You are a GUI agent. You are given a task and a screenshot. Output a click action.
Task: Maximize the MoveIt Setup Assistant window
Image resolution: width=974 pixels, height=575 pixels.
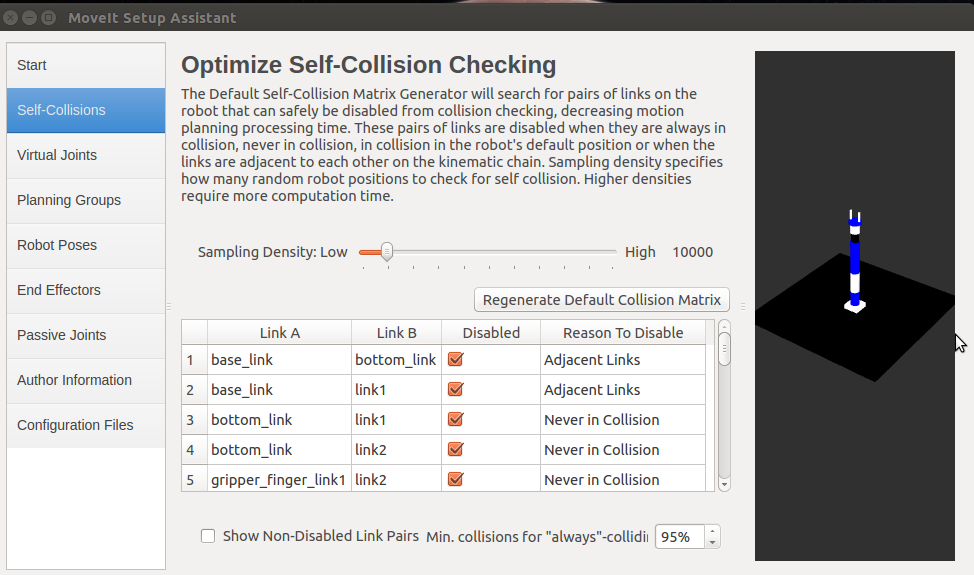click(x=48, y=18)
